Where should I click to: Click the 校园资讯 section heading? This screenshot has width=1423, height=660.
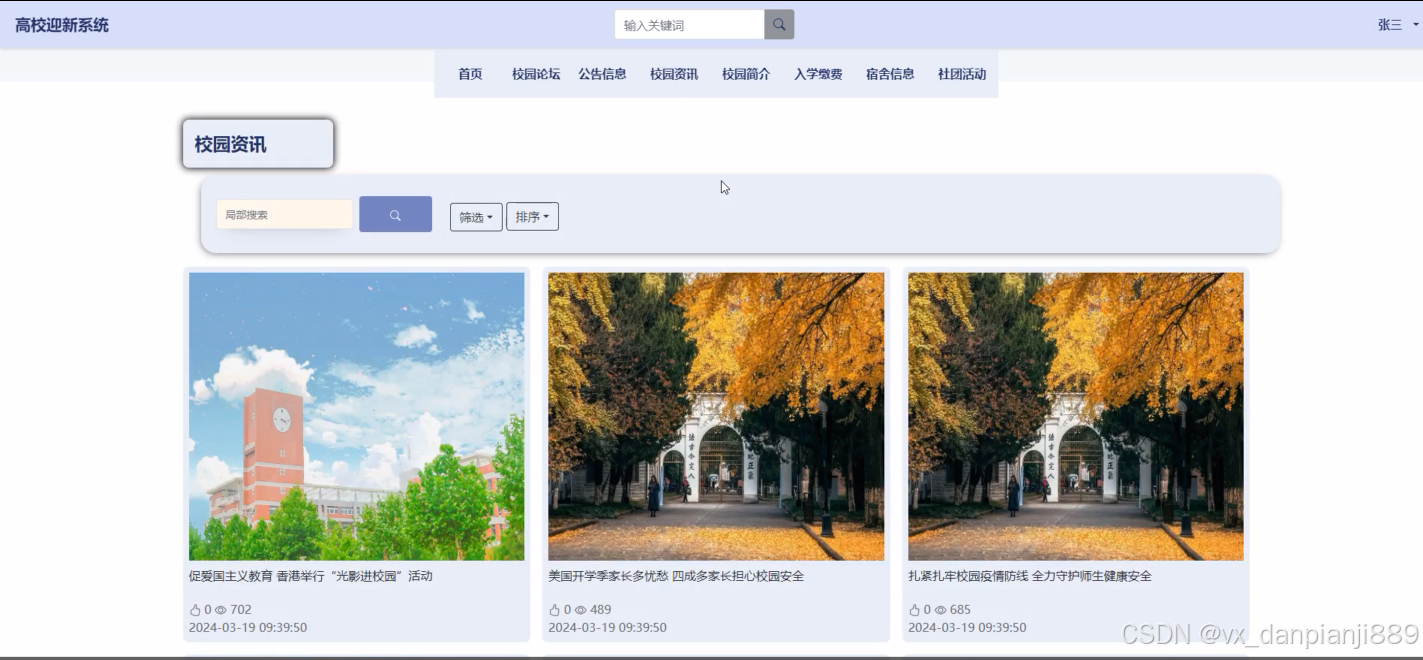pos(231,144)
